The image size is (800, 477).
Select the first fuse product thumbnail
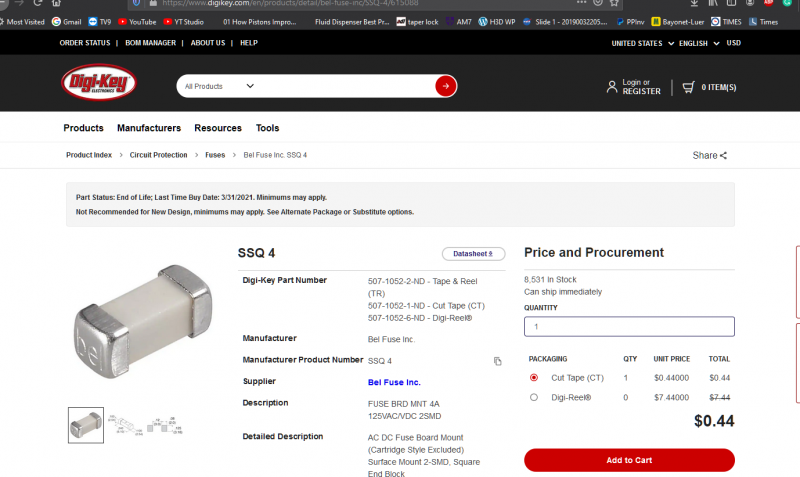coord(85,425)
